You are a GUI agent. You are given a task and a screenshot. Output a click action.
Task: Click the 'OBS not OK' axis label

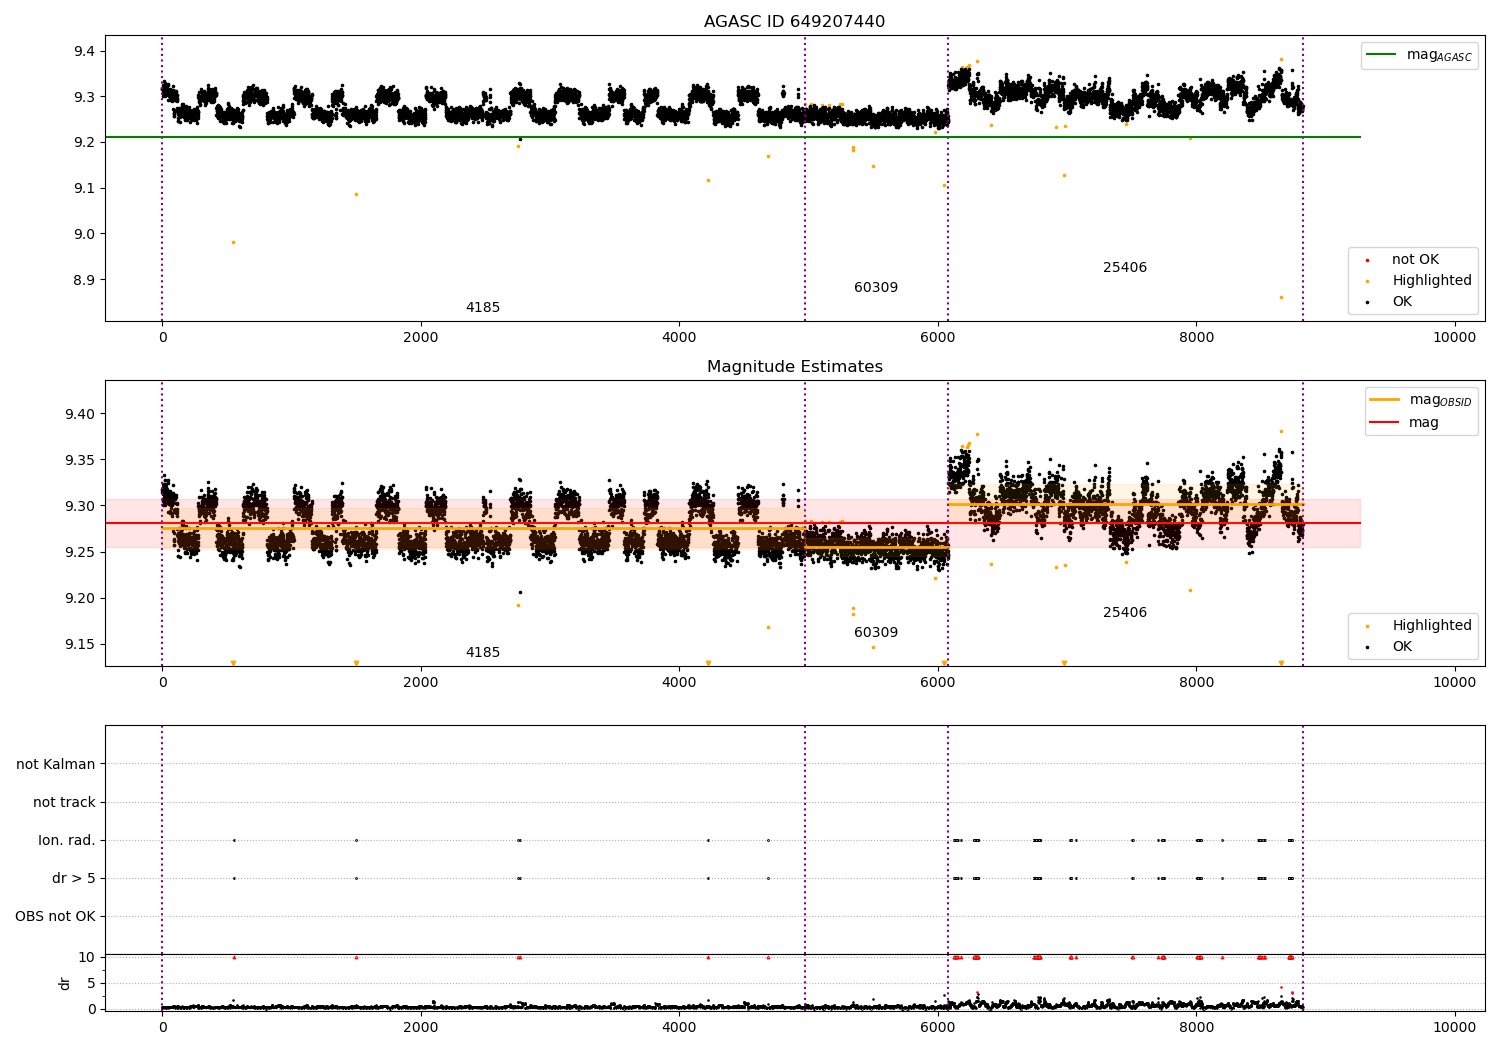pyautogui.click(x=55, y=917)
